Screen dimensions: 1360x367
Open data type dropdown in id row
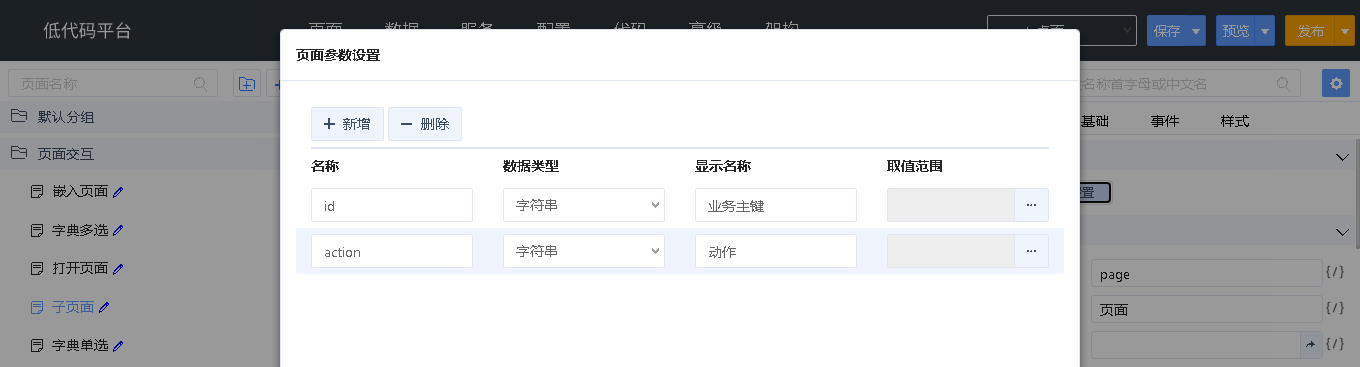pos(584,205)
